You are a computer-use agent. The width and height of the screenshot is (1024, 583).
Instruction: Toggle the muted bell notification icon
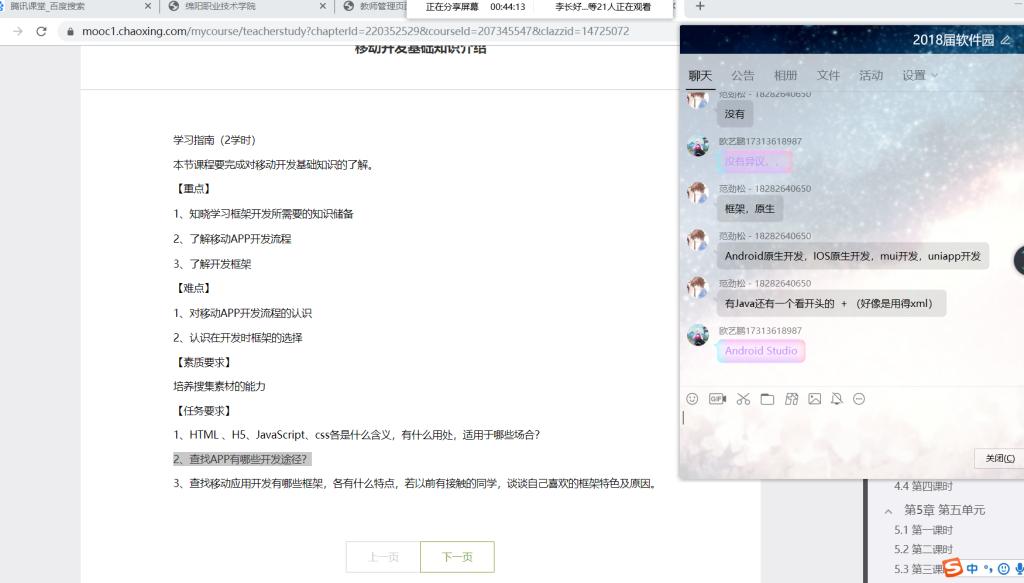coord(837,399)
